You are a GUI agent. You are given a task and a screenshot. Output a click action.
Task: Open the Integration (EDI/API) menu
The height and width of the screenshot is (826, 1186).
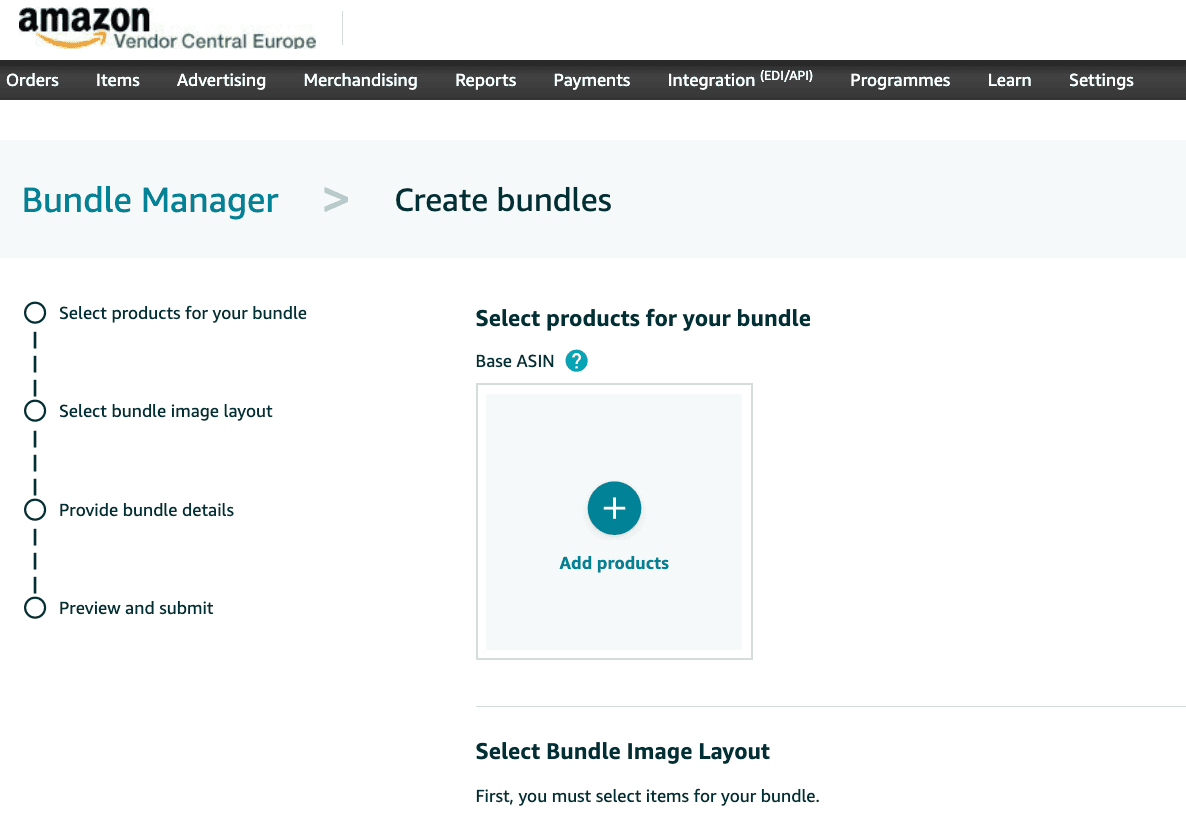(x=740, y=80)
